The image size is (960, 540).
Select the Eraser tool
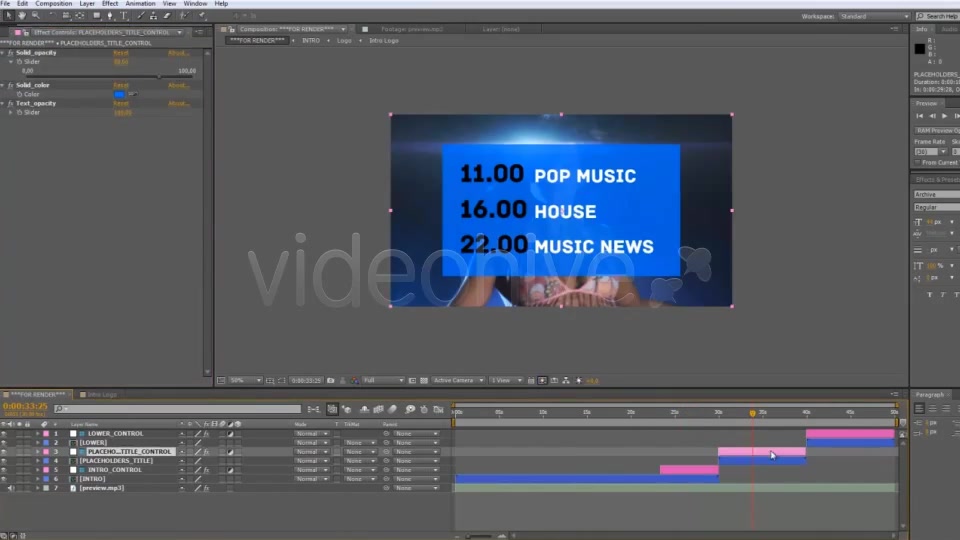pos(167,15)
